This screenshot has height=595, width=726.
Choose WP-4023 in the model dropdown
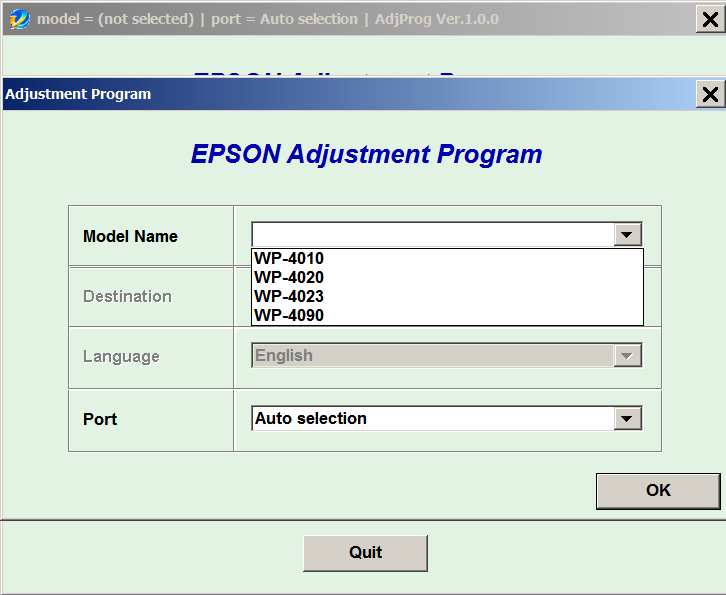[447, 296]
